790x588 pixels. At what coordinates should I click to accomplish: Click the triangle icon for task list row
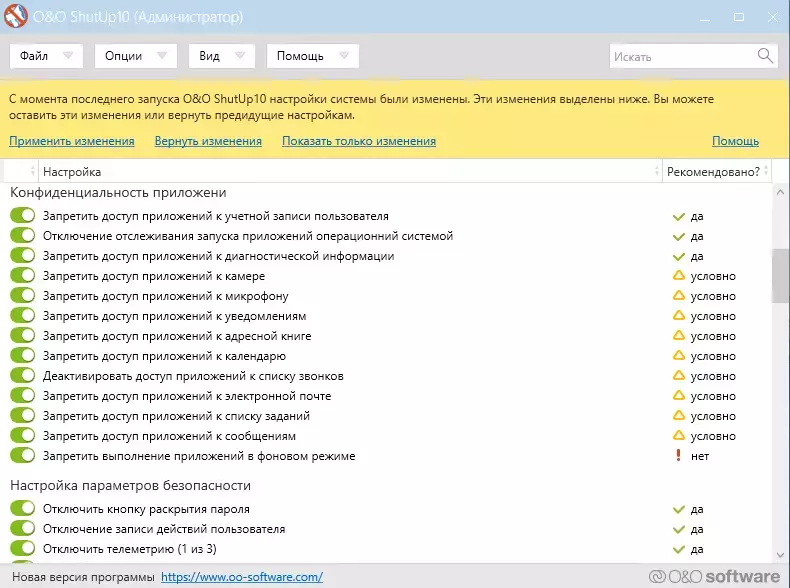click(679, 415)
